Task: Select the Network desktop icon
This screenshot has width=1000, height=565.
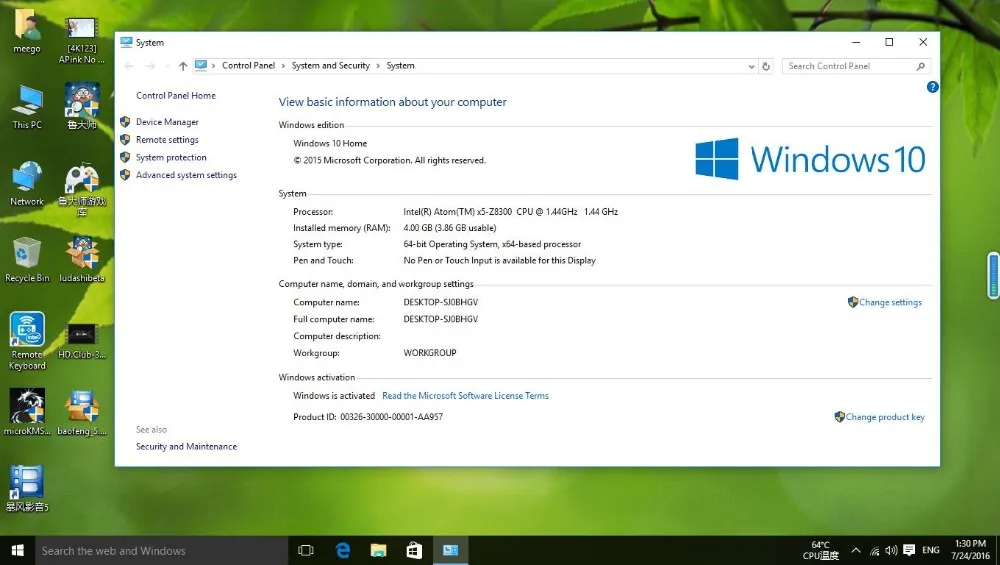Action: [x=27, y=184]
